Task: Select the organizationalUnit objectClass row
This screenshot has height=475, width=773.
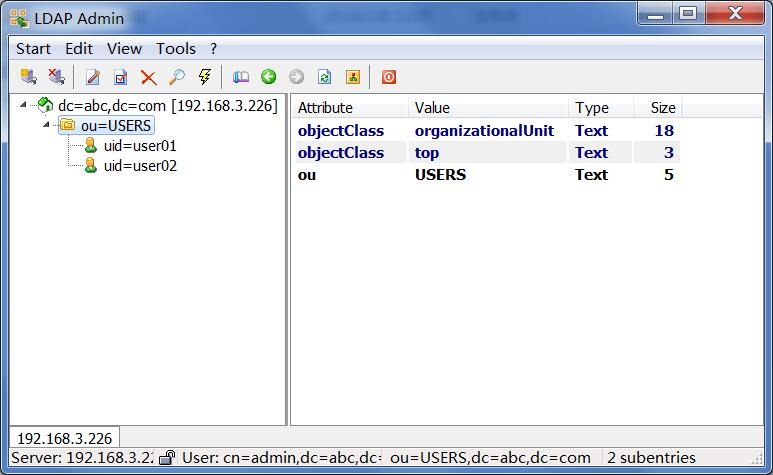Action: [x=488, y=131]
